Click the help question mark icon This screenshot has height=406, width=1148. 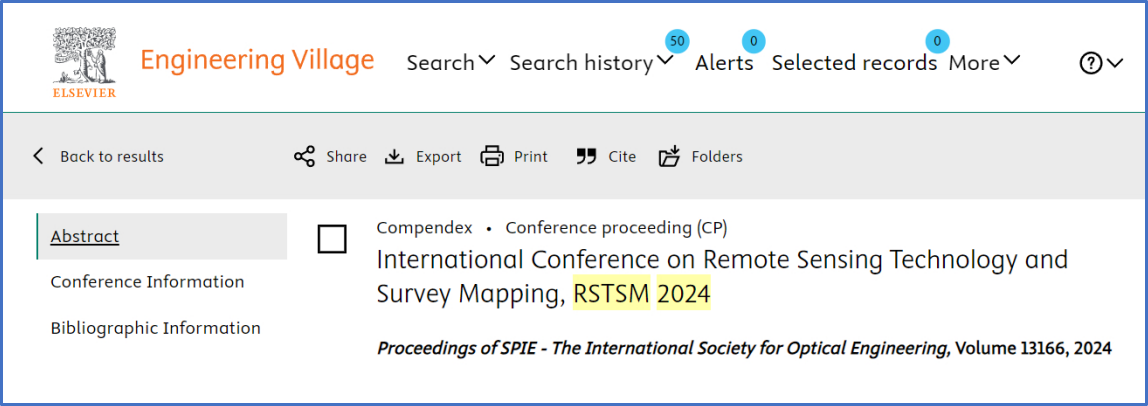[1090, 64]
